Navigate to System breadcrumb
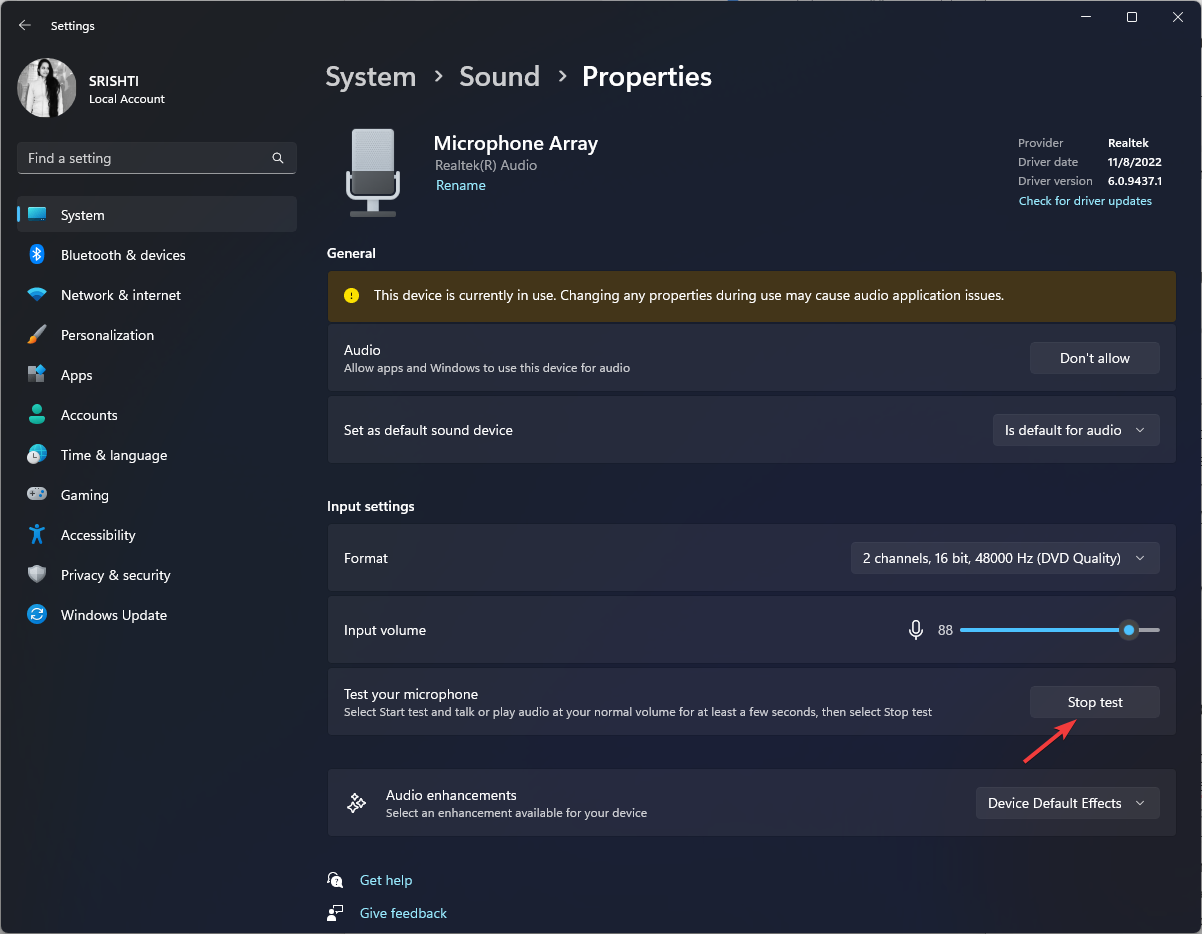This screenshot has width=1202, height=934. coord(371,77)
